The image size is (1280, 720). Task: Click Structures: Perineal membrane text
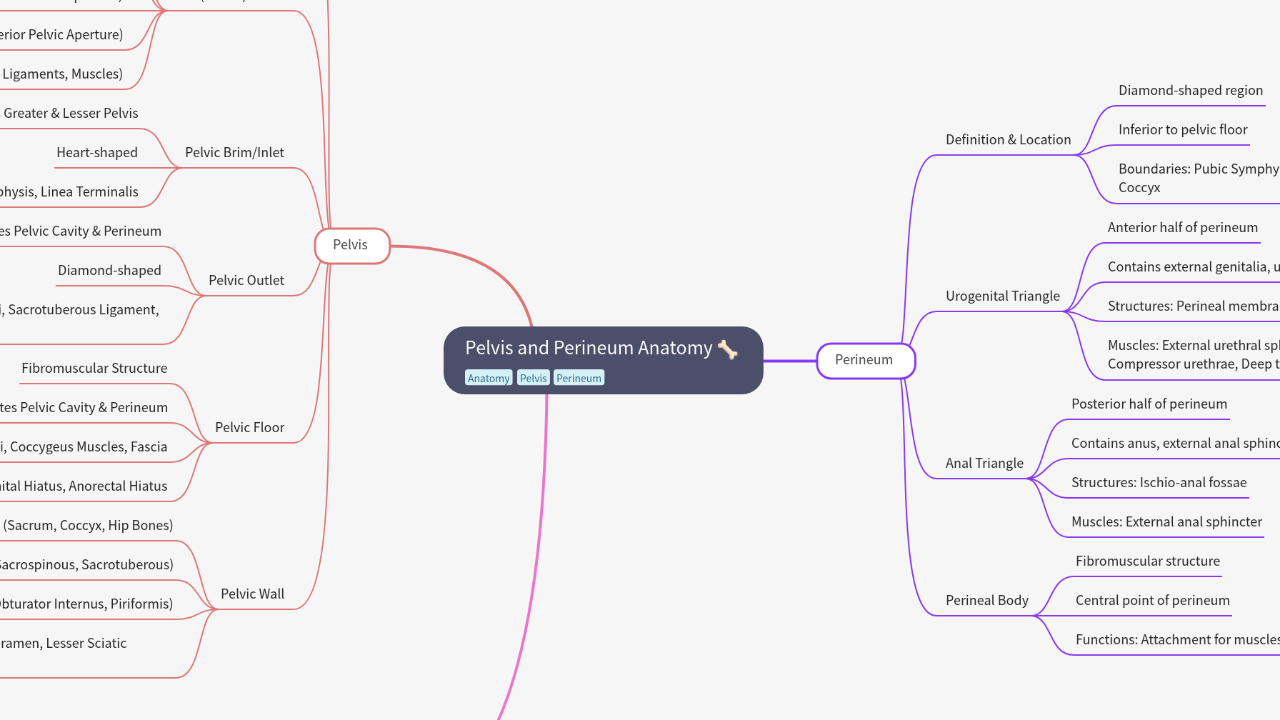pos(1193,307)
